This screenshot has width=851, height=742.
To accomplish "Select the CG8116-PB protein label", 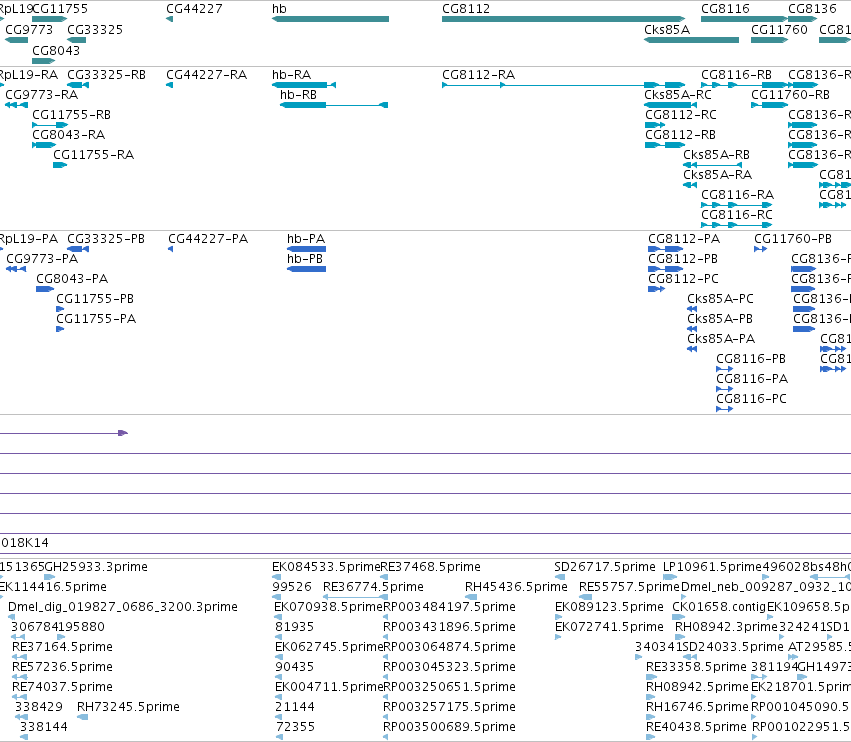I will [751, 358].
